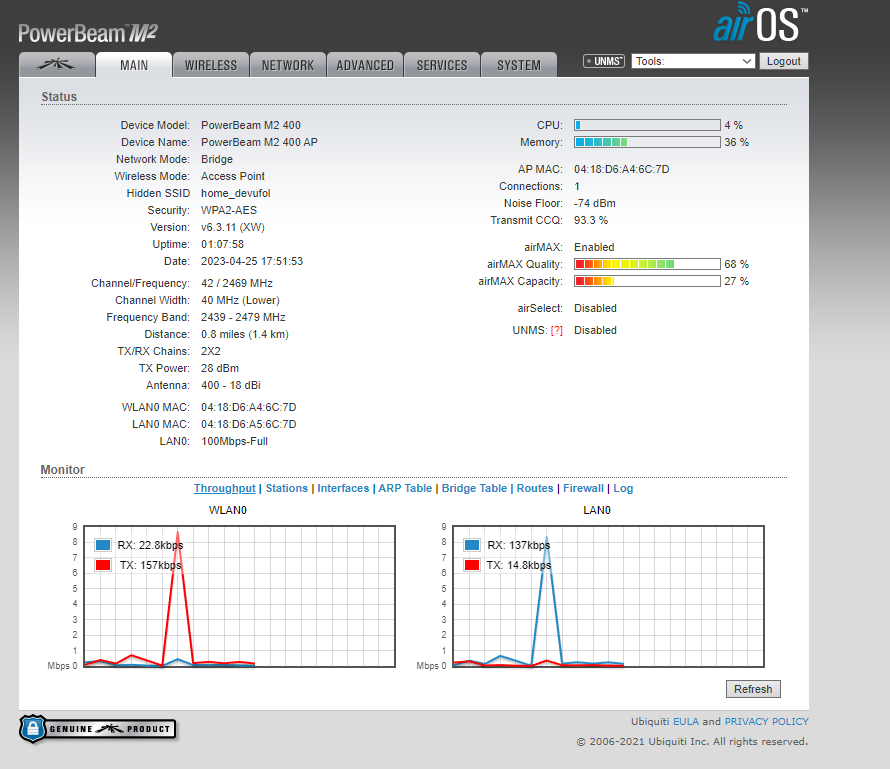Screen dimensions: 890x769
Task: Open the Tools dropdown menu
Action: [693, 61]
